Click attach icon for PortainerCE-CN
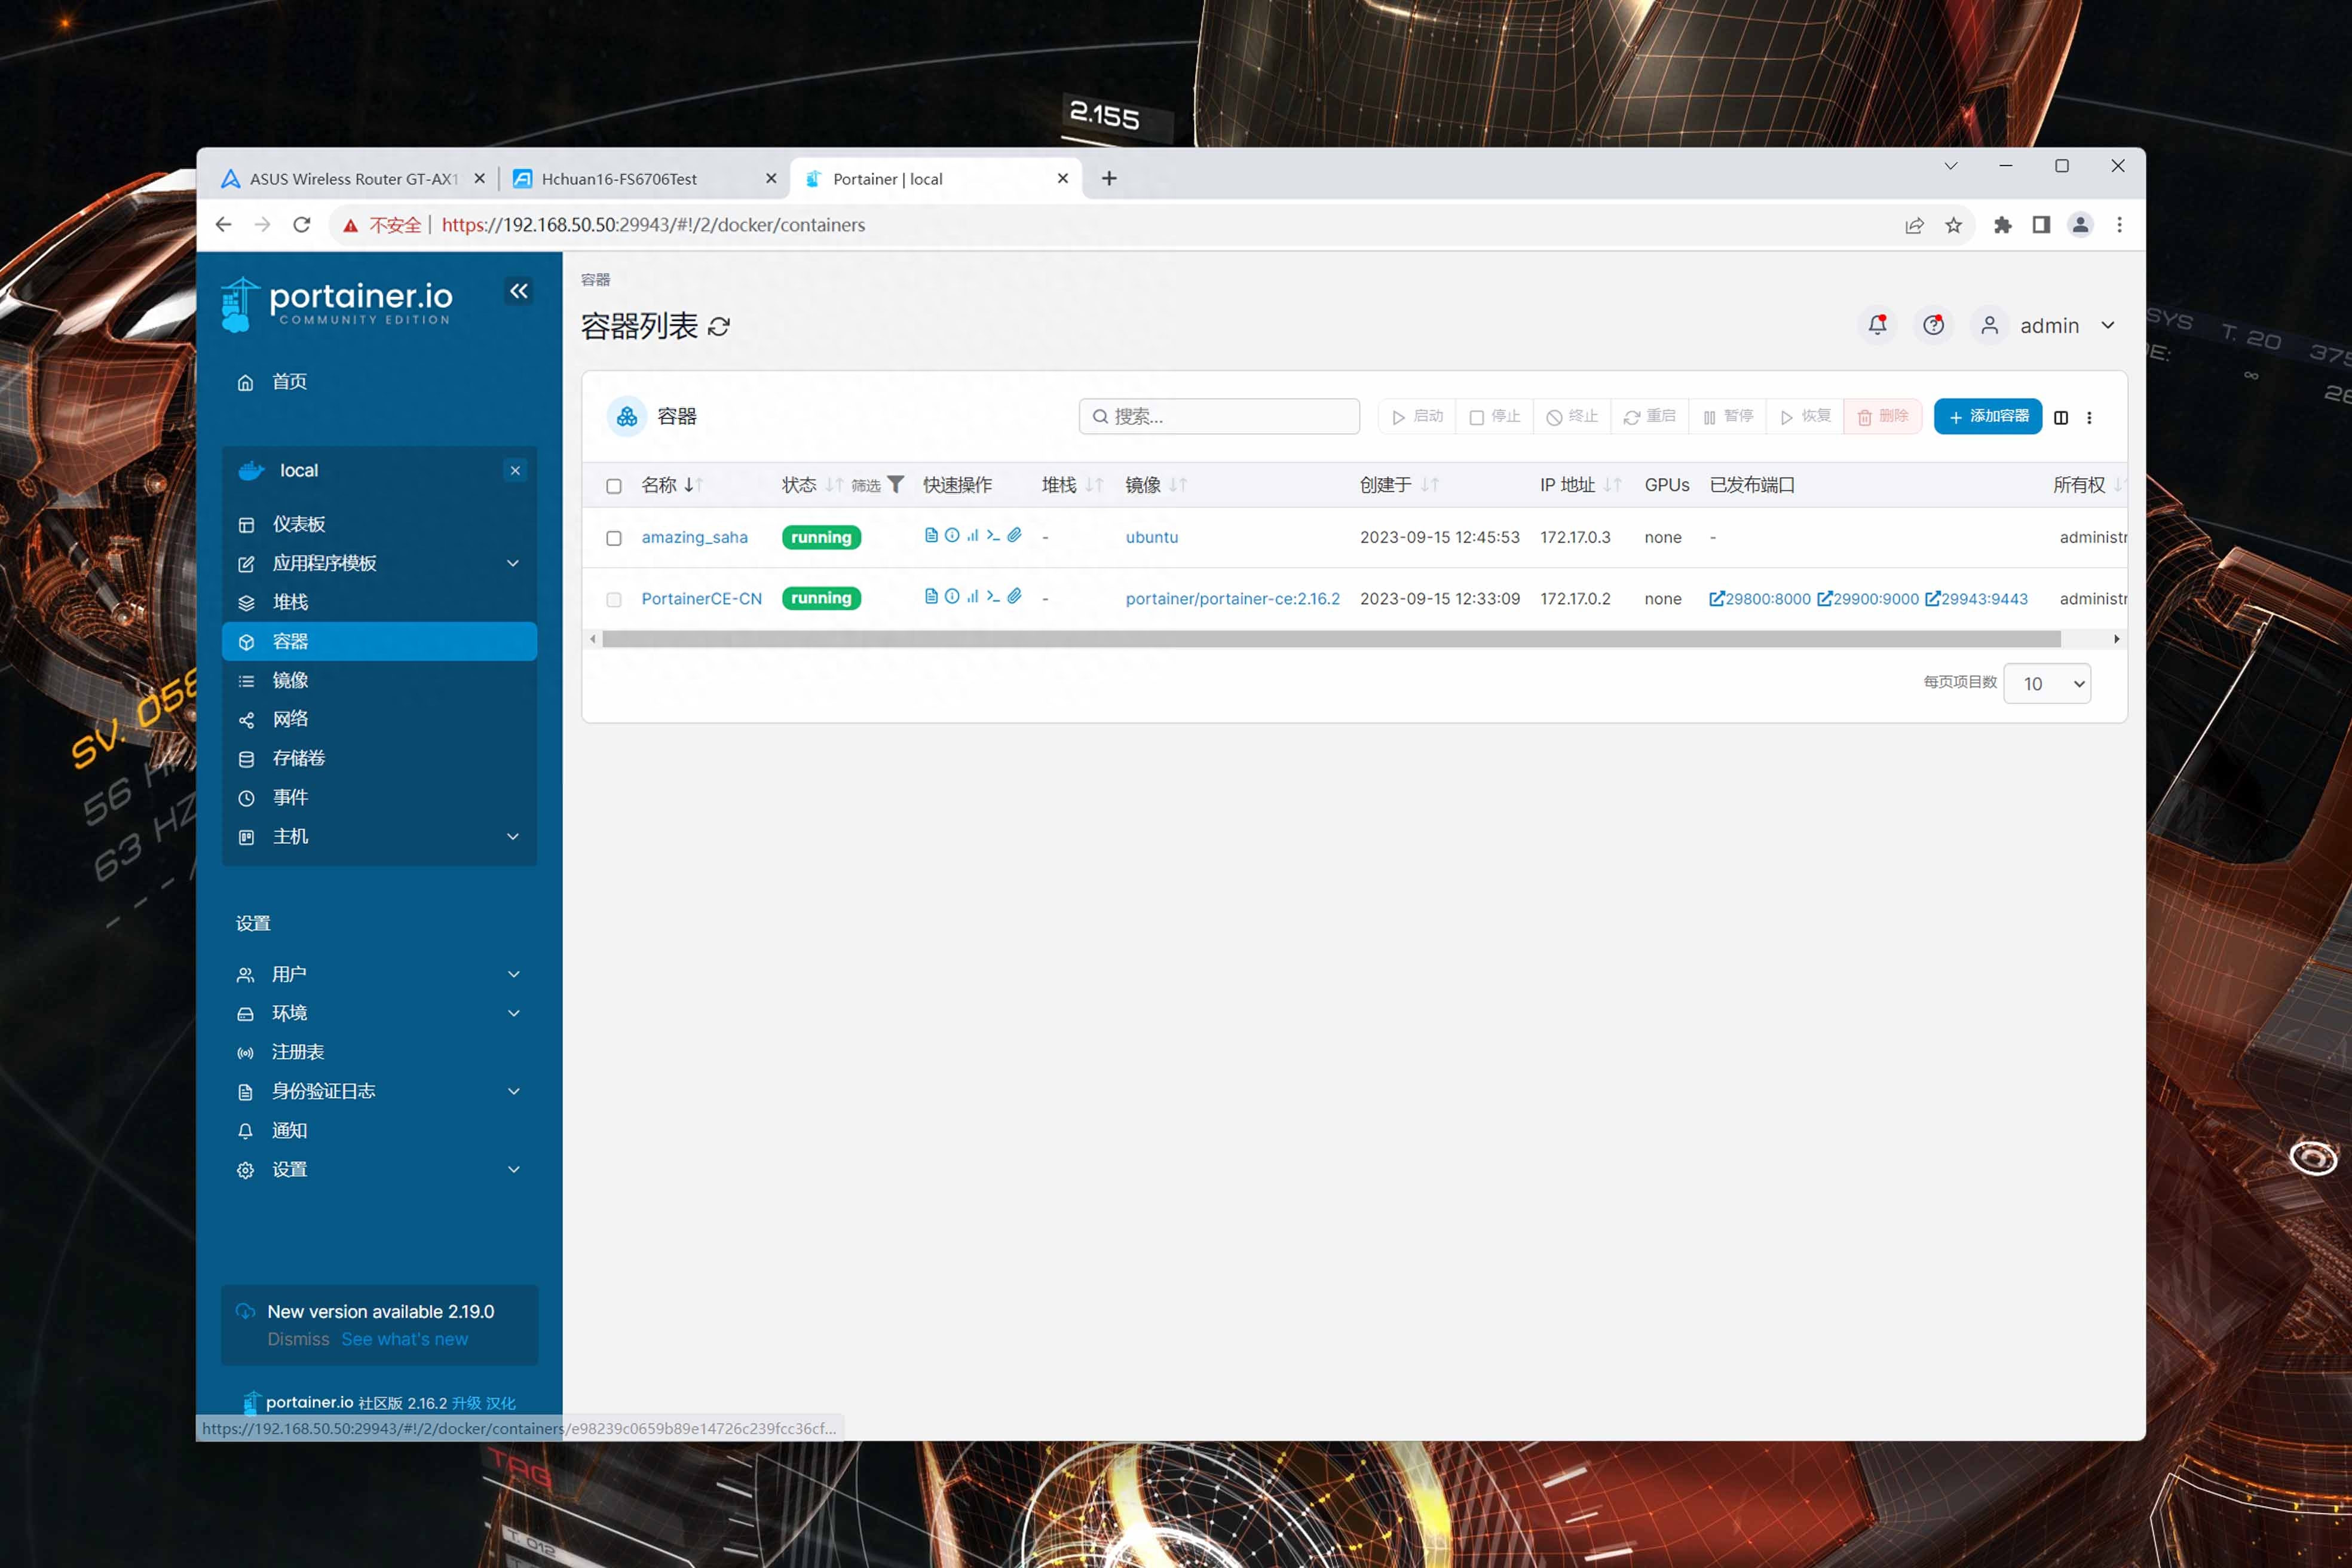Viewport: 2352px width, 1568px height. point(1014,596)
